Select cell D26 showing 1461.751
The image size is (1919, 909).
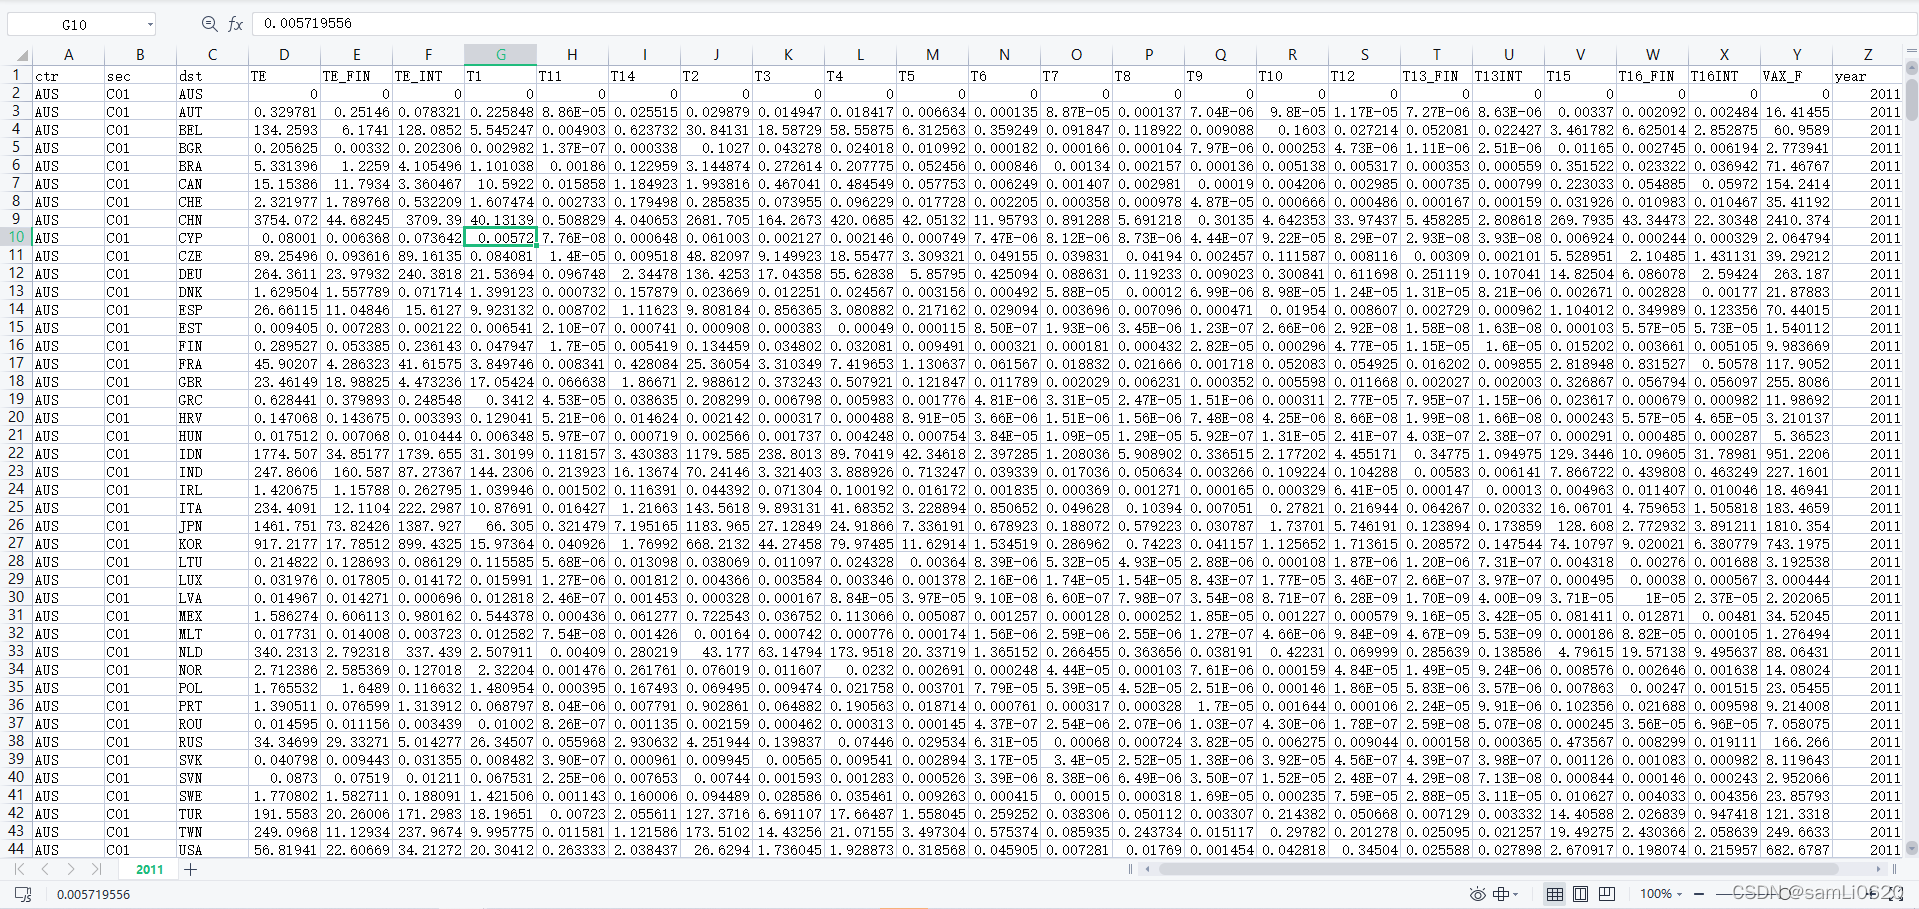[284, 526]
